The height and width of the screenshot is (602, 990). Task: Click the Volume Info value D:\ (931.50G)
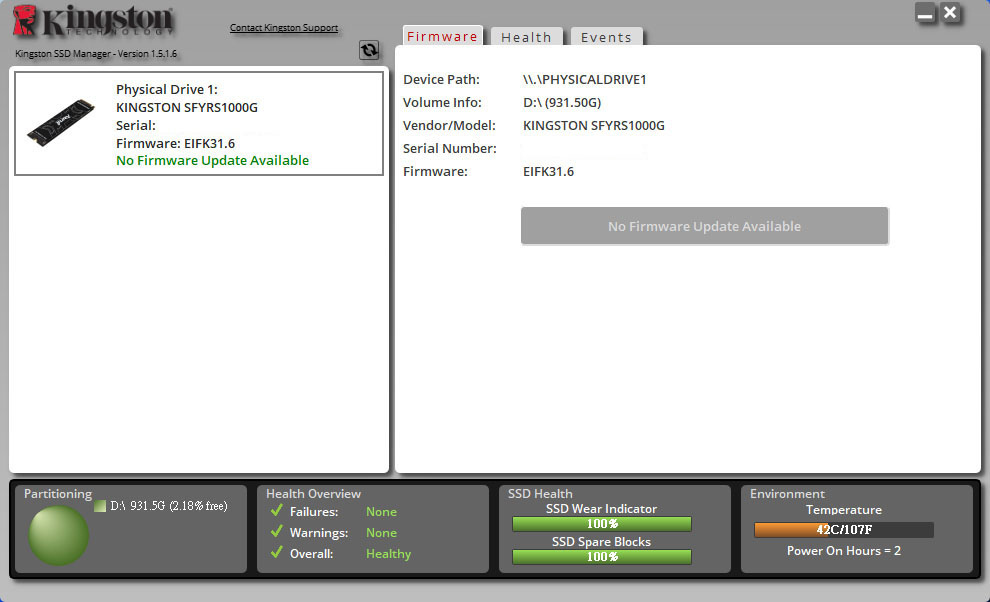[562, 102]
